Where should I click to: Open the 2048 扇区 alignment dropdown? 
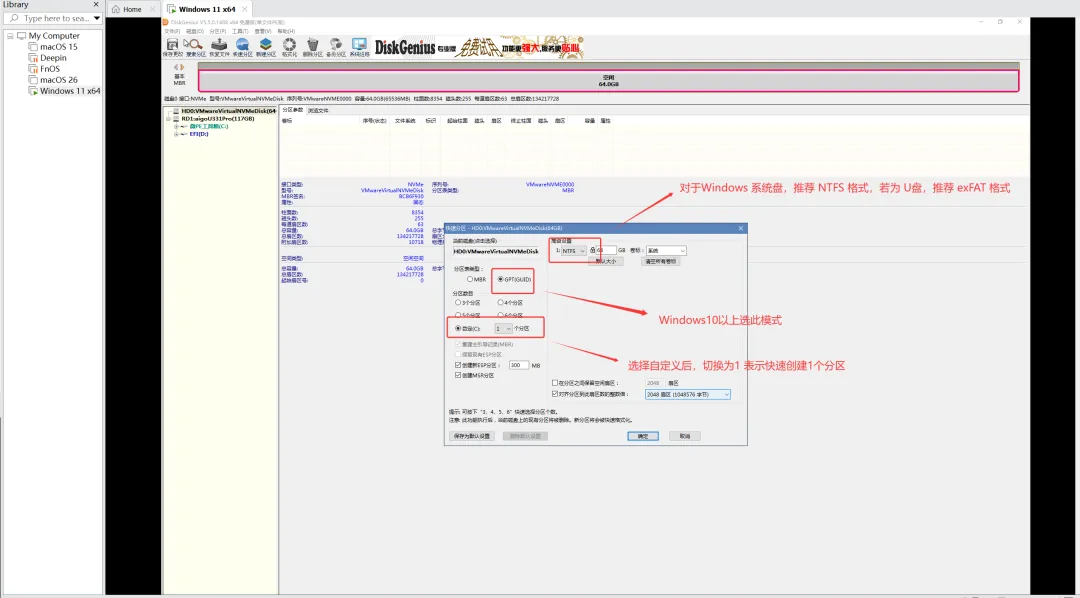687,395
